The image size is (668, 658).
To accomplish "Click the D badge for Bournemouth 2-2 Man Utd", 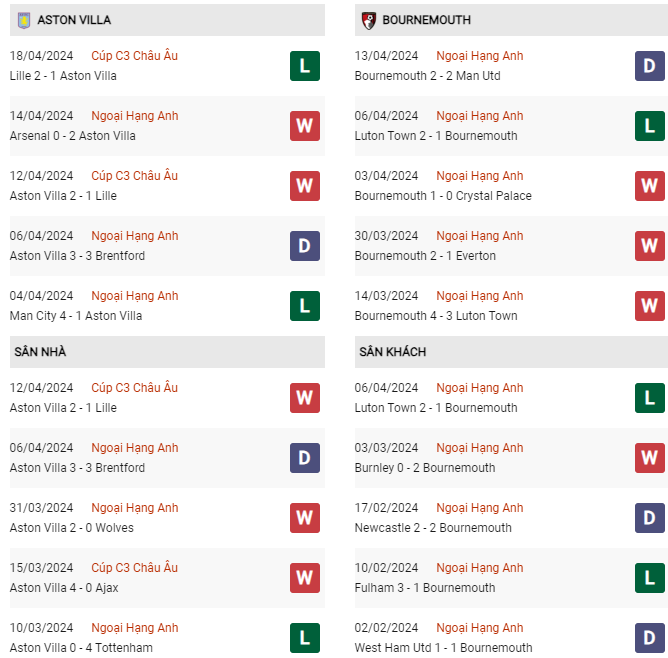I will (x=649, y=66).
